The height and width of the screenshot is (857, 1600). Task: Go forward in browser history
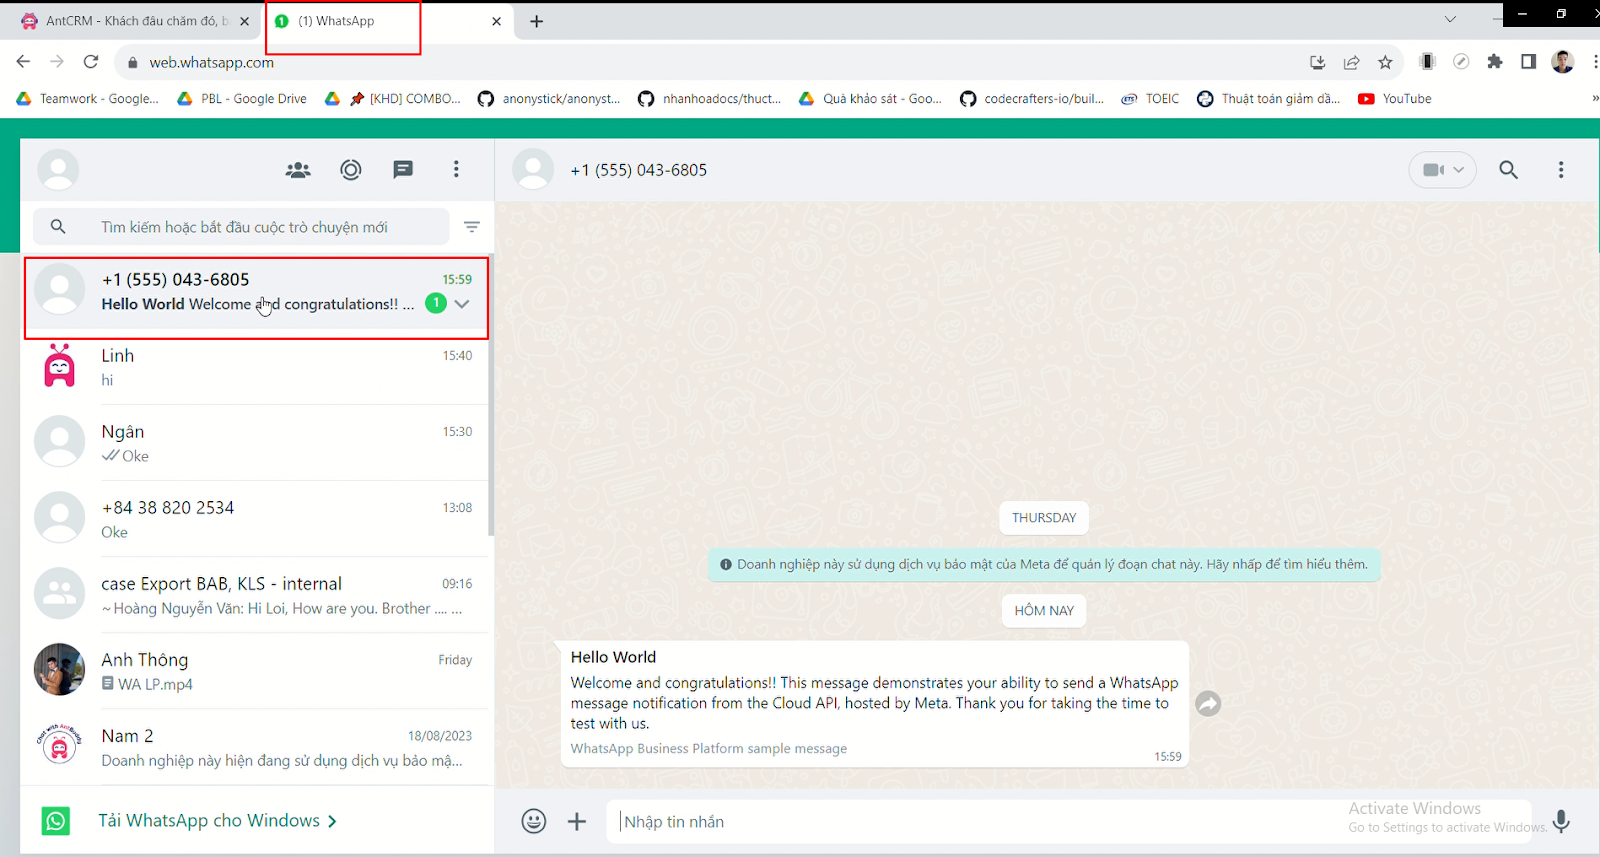point(57,62)
